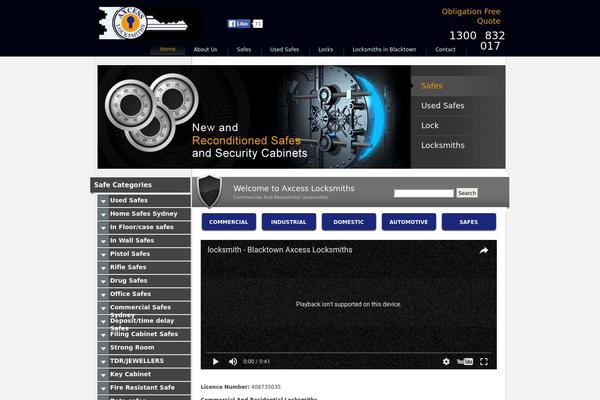600x400 pixels.
Task: Play the locksmith YouTube video
Action: click(215, 361)
